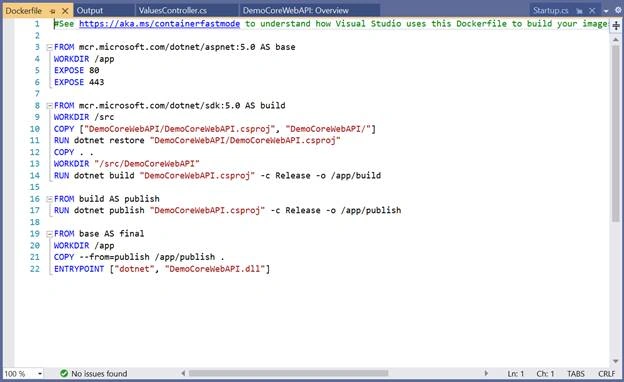This screenshot has width=624, height=382.
Task: Click the EXPOSE 443 line
Action: (x=79, y=82)
